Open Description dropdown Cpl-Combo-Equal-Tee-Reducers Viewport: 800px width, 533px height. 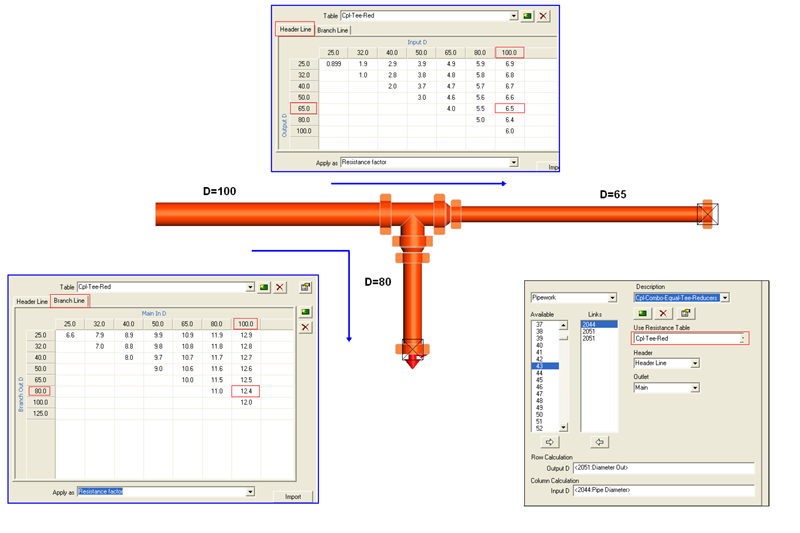(725, 297)
